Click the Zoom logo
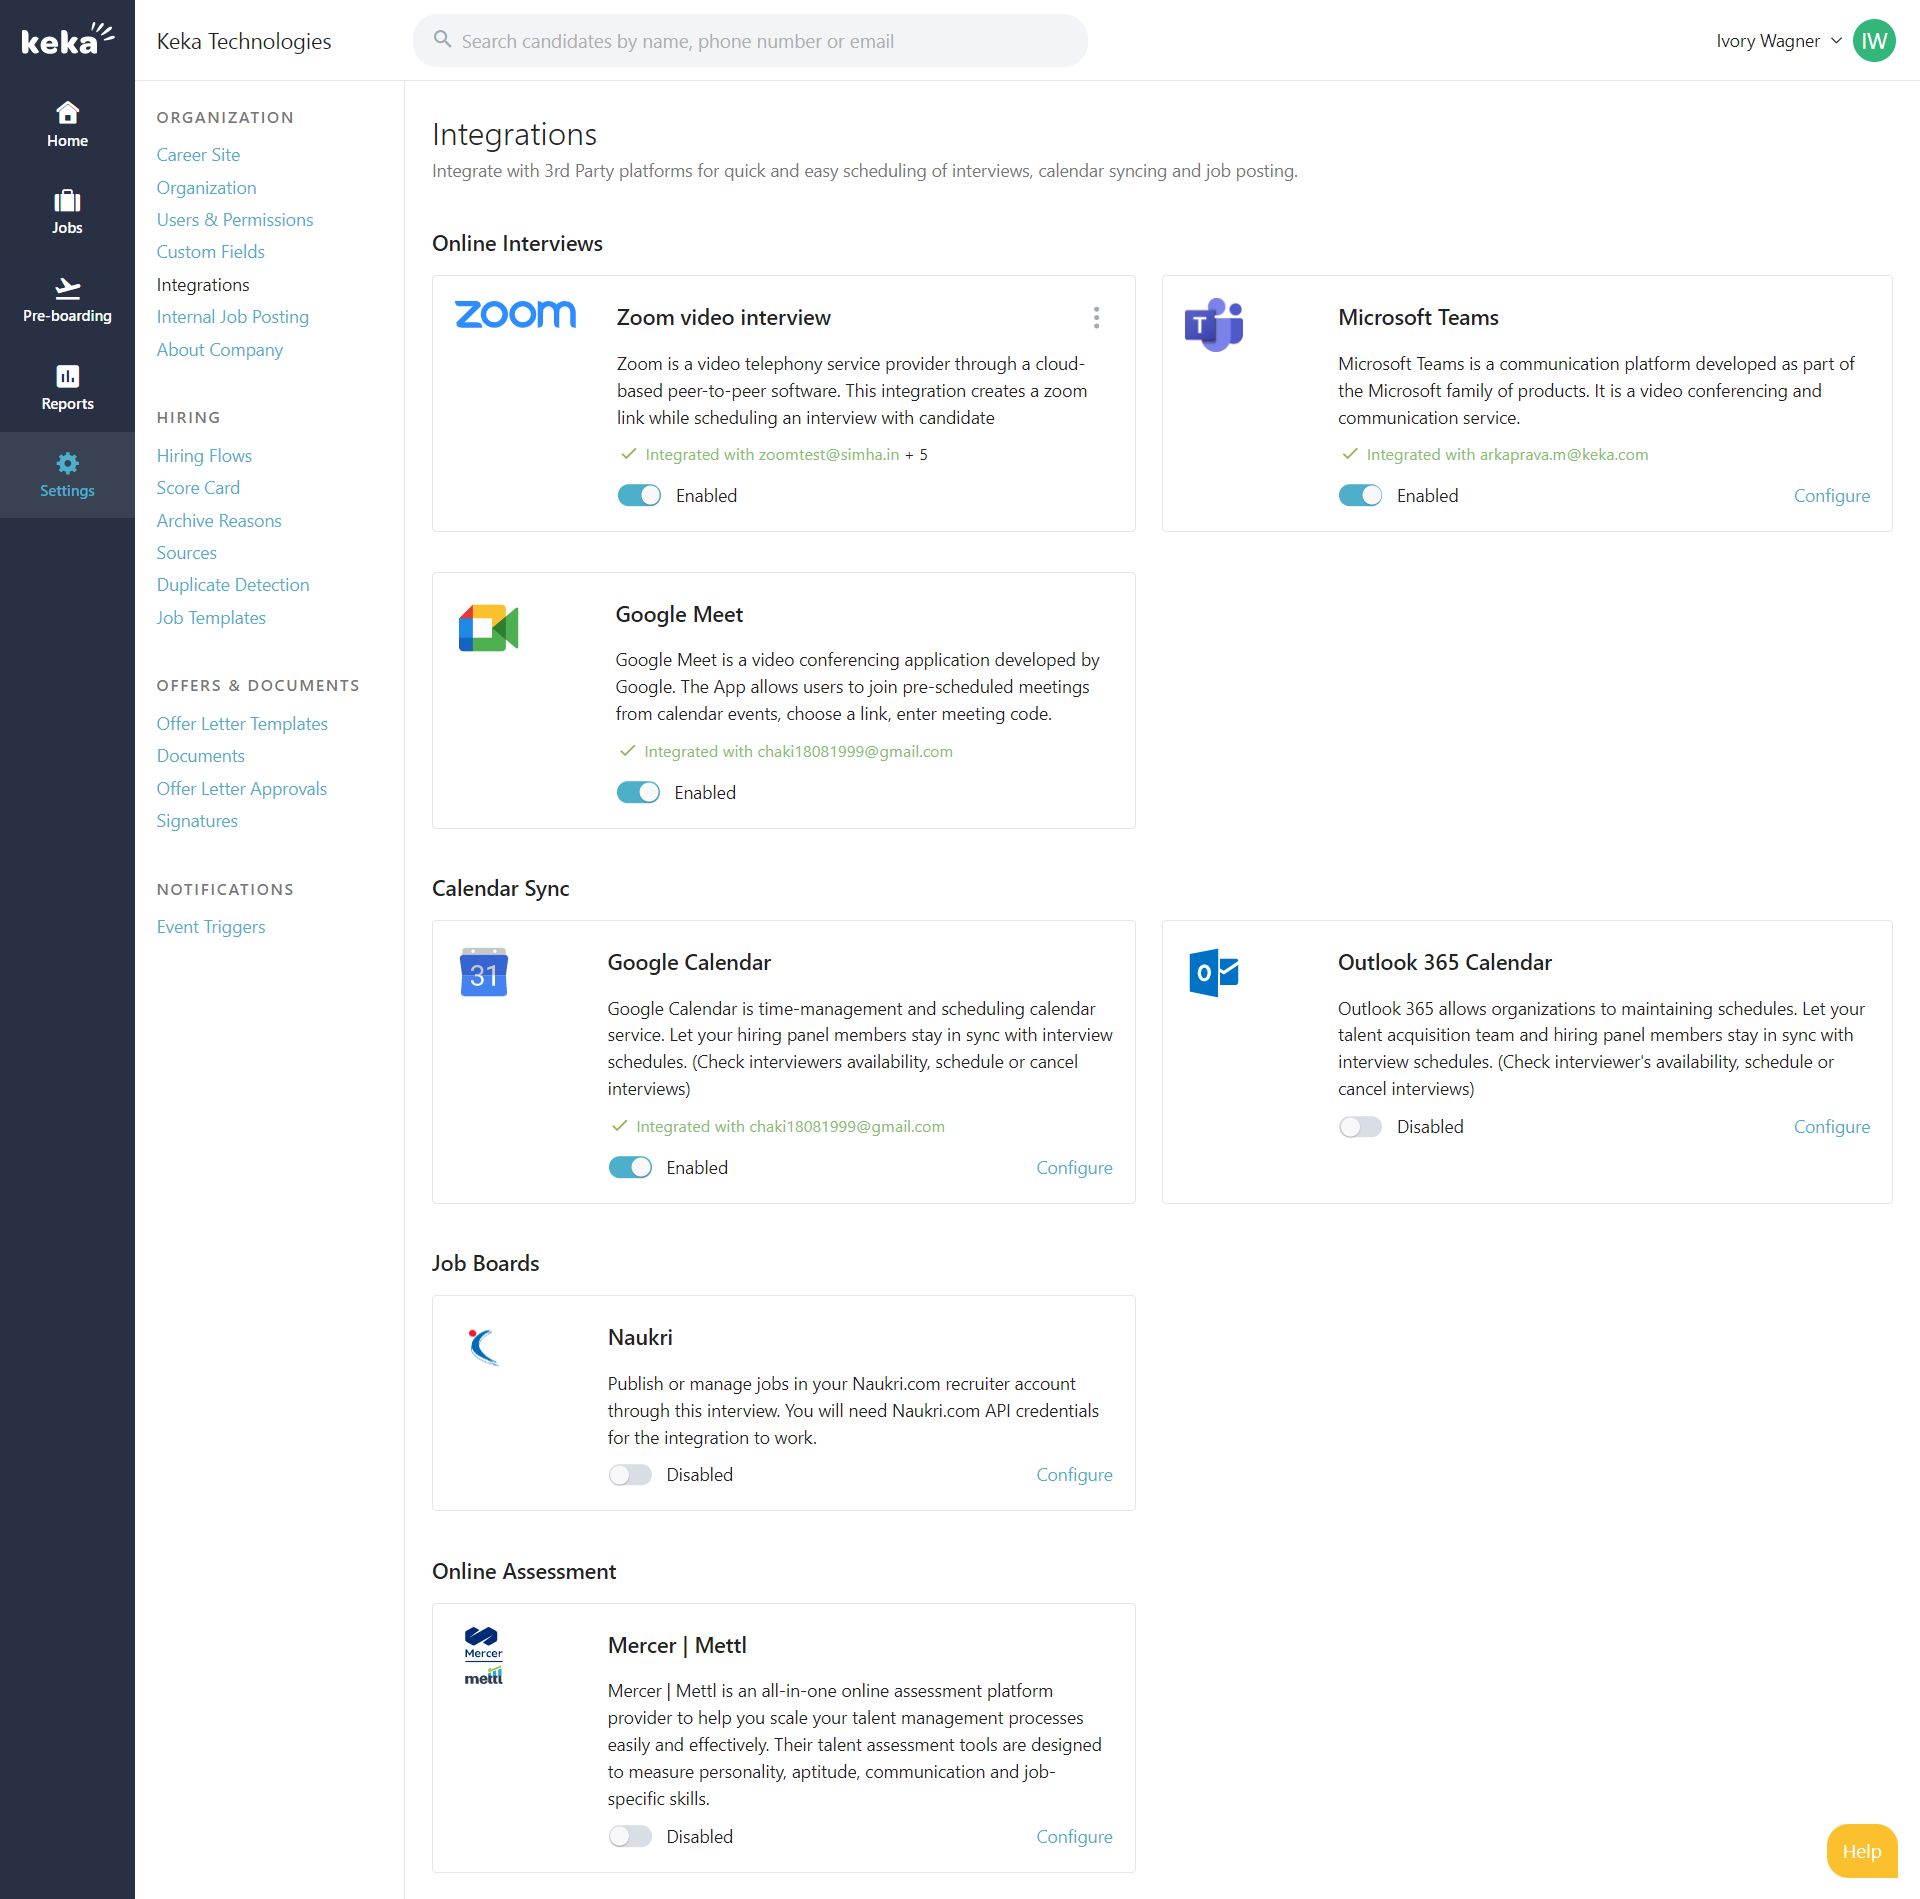1920x1899 pixels. [515, 314]
